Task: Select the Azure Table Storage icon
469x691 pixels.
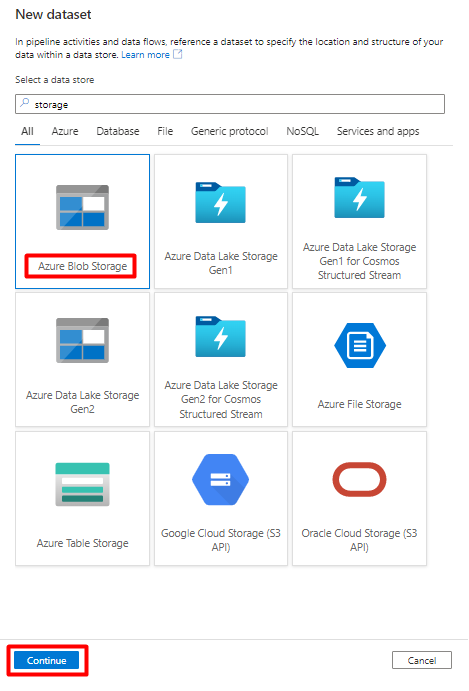Action: click(82, 484)
